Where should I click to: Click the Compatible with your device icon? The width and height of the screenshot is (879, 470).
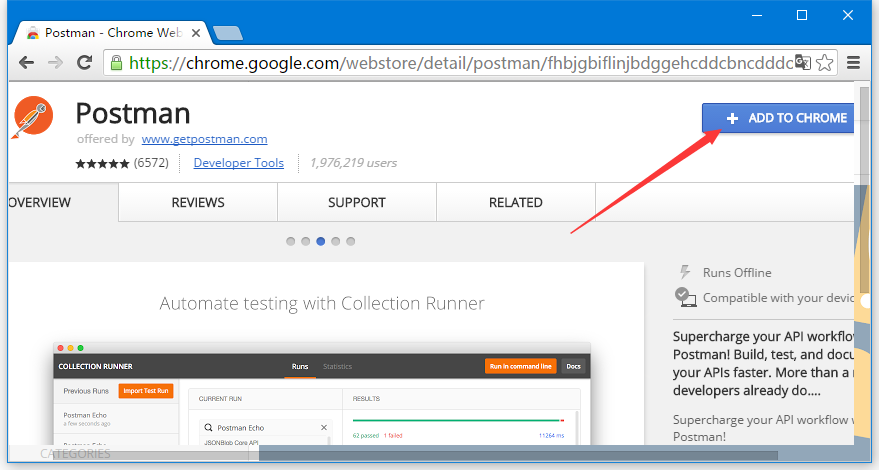(685, 297)
